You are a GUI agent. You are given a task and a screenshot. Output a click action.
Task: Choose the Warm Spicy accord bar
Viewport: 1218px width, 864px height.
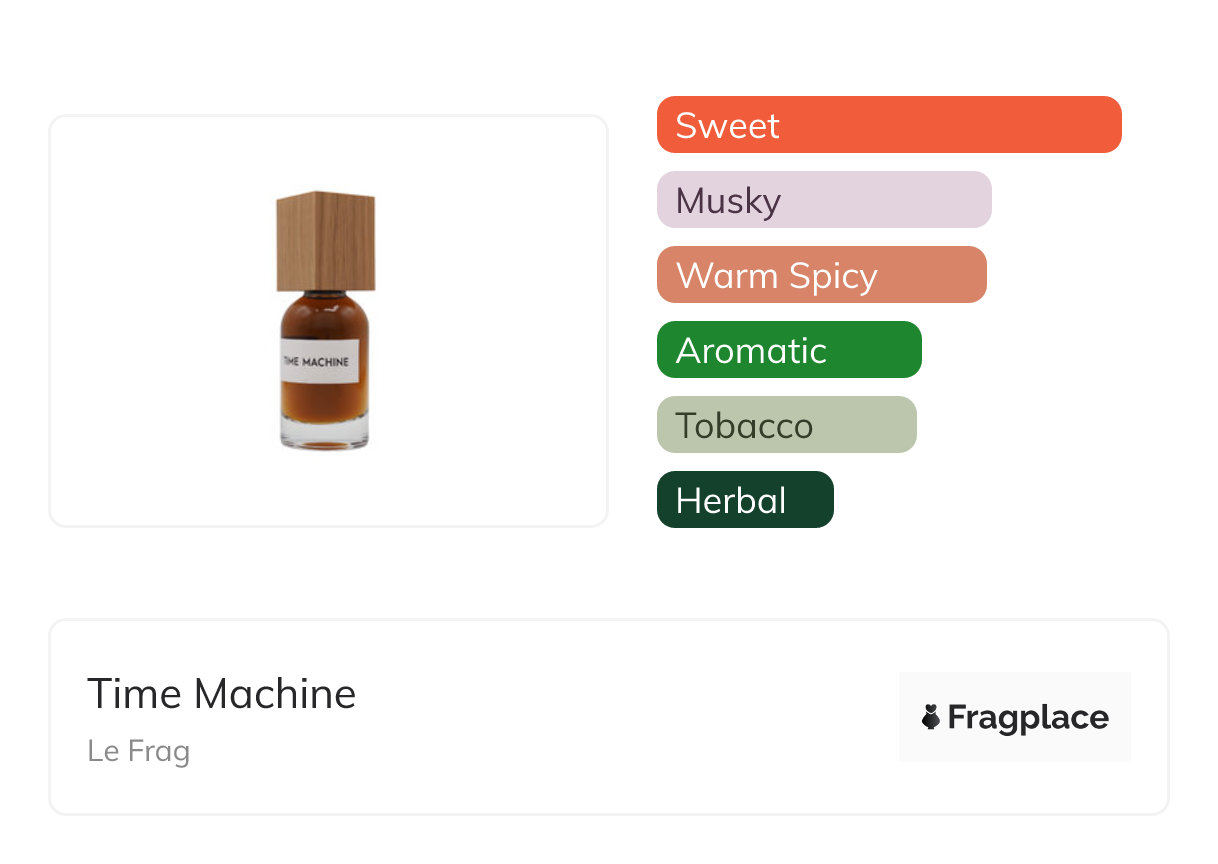(821, 275)
